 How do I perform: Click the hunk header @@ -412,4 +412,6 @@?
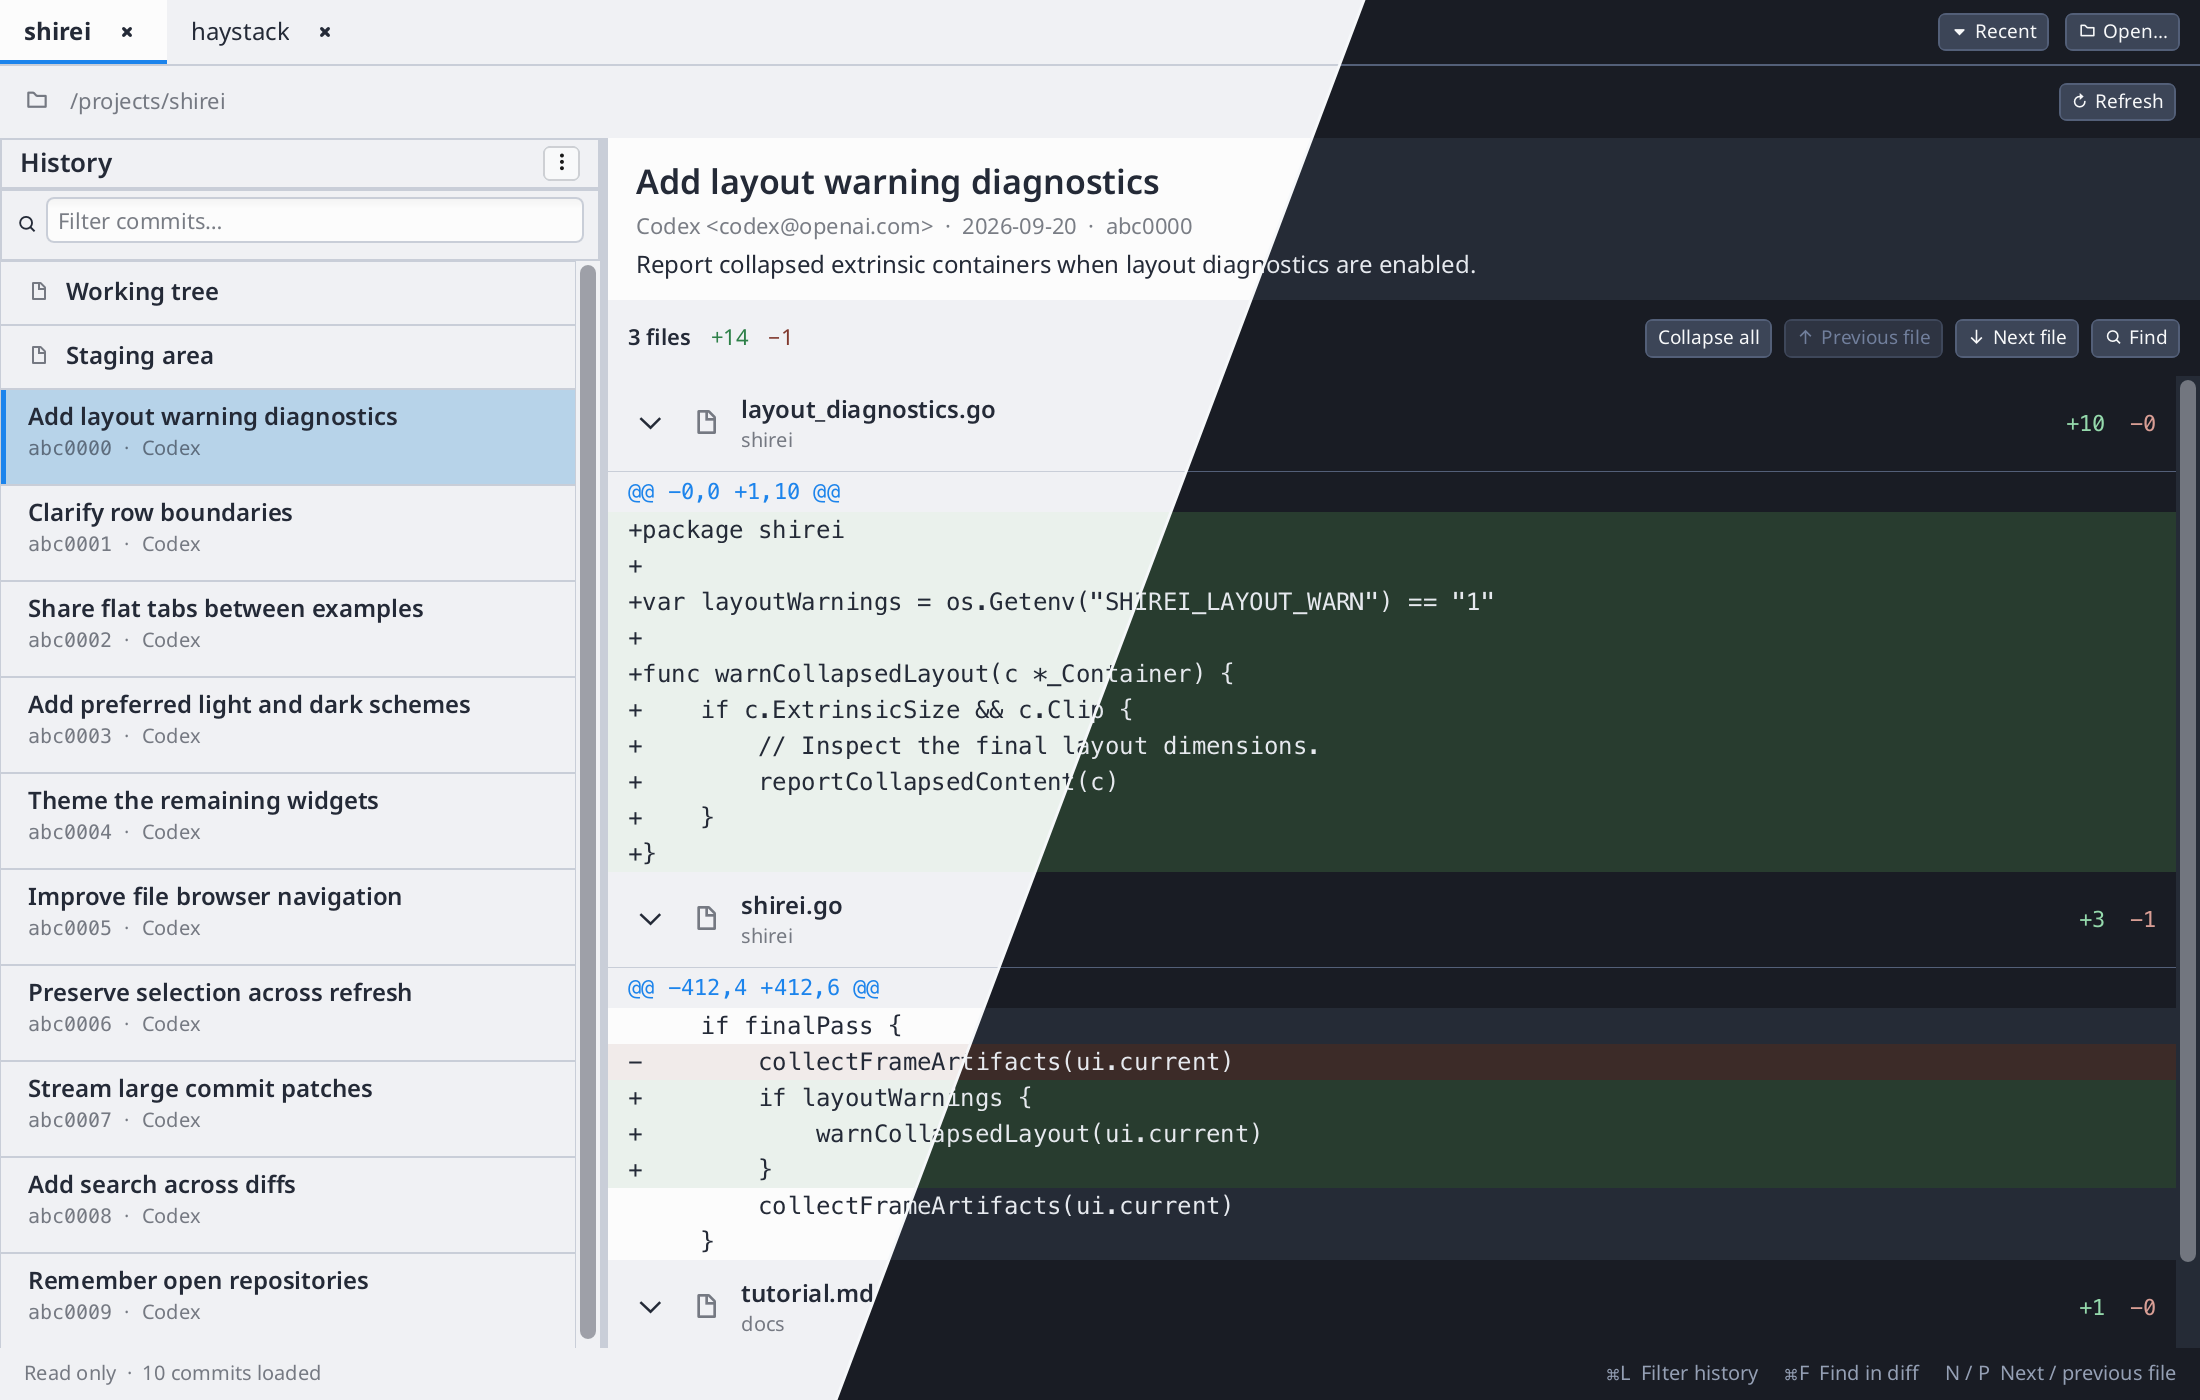pyautogui.click(x=753, y=988)
